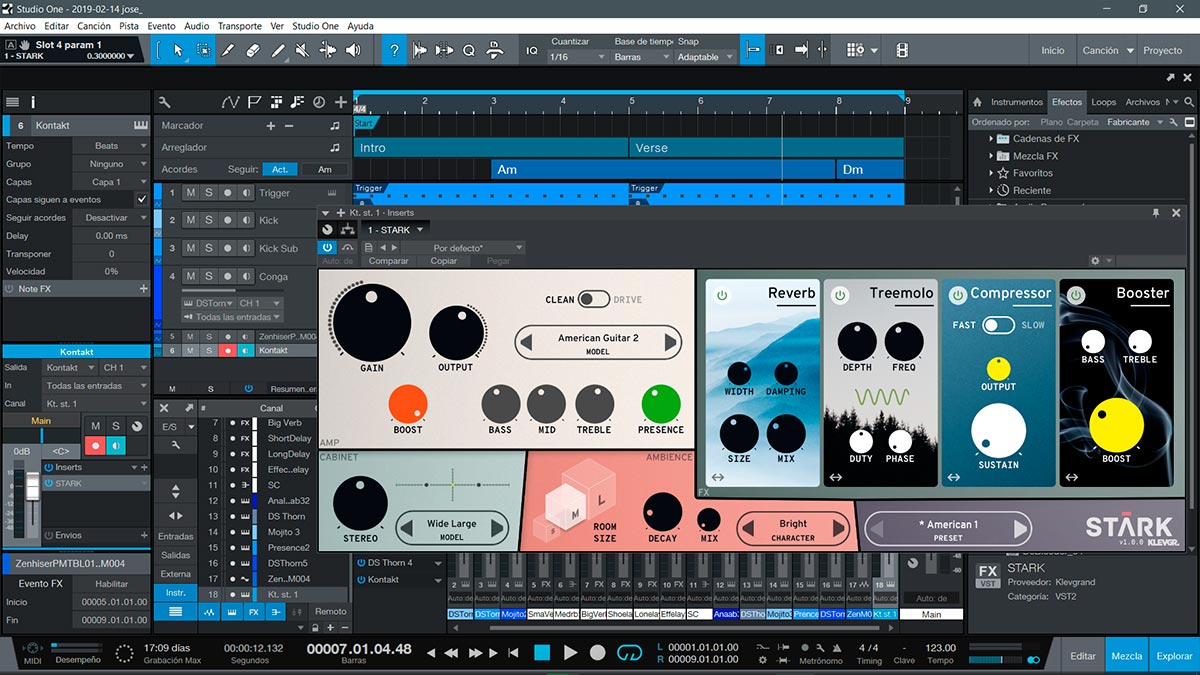Screen dimensions: 1200x675
Task: Click the green PRESENCE knob
Action: click(x=661, y=403)
